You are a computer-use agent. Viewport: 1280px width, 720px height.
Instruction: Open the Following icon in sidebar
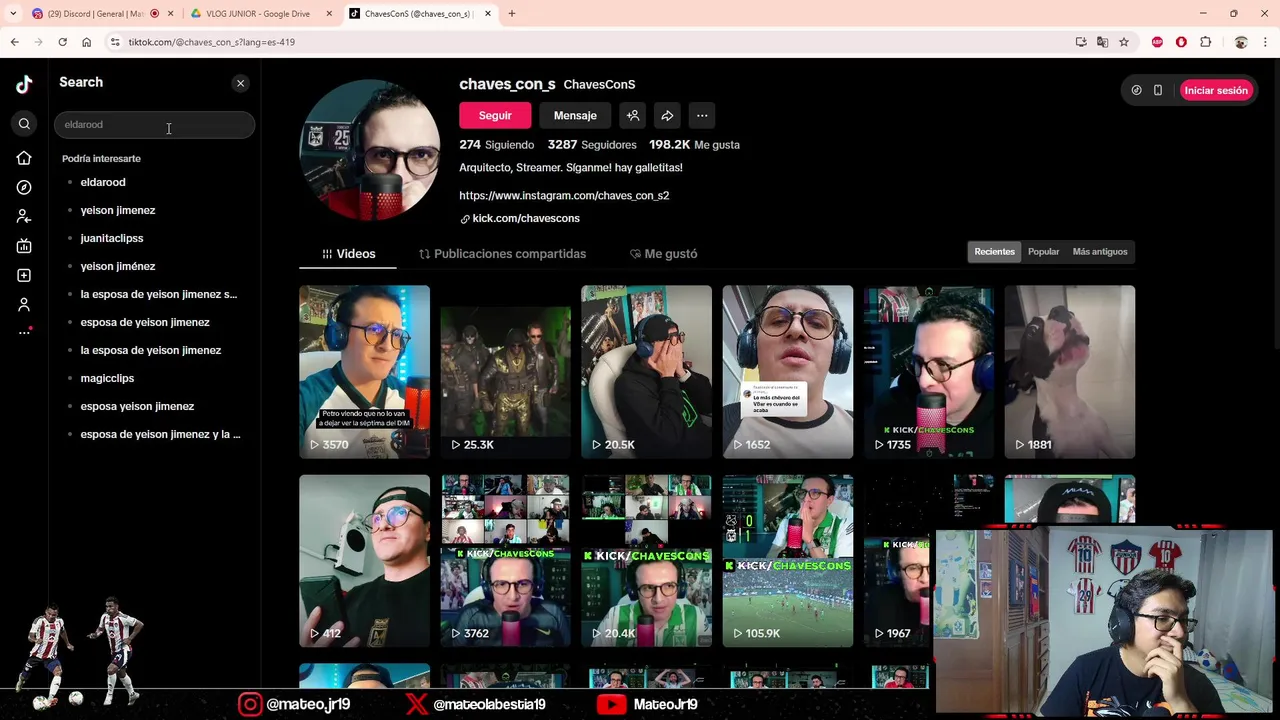click(24, 216)
